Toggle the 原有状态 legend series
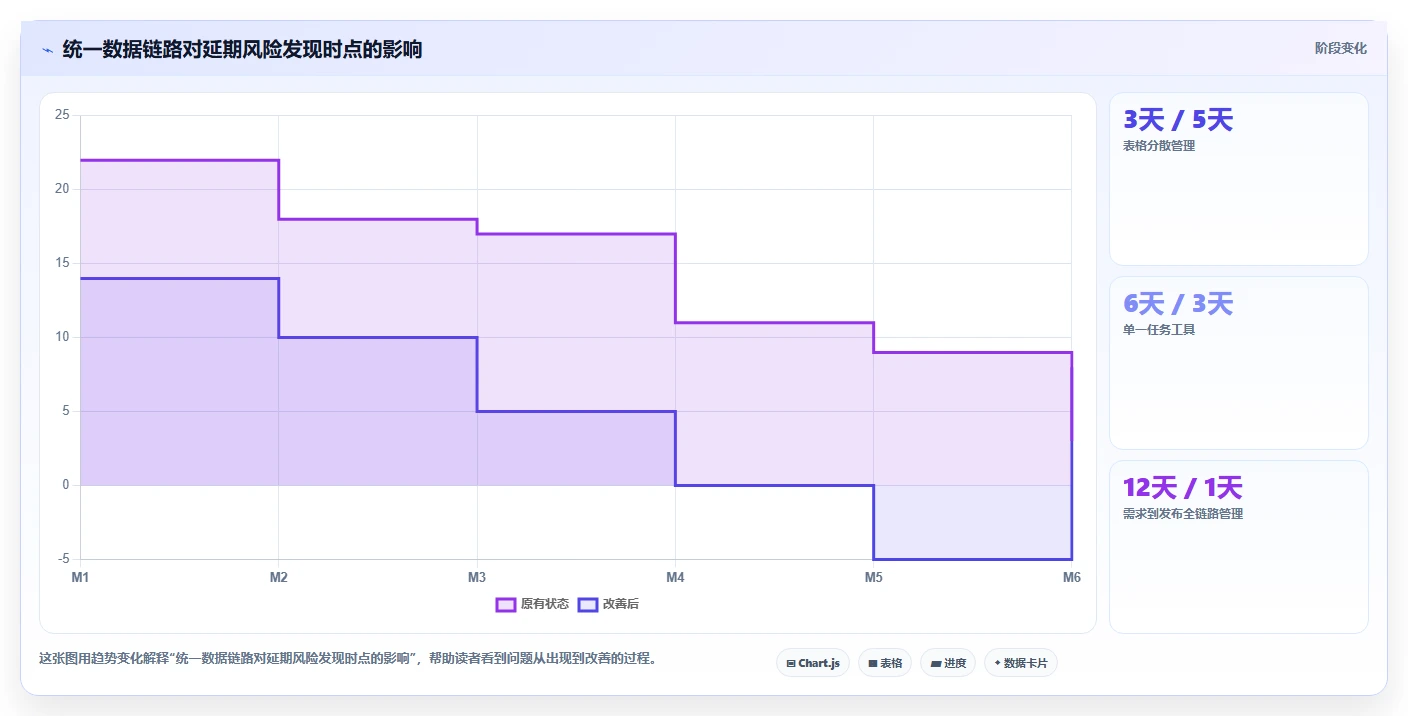The height and width of the screenshot is (716, 1408). (533, 604)
